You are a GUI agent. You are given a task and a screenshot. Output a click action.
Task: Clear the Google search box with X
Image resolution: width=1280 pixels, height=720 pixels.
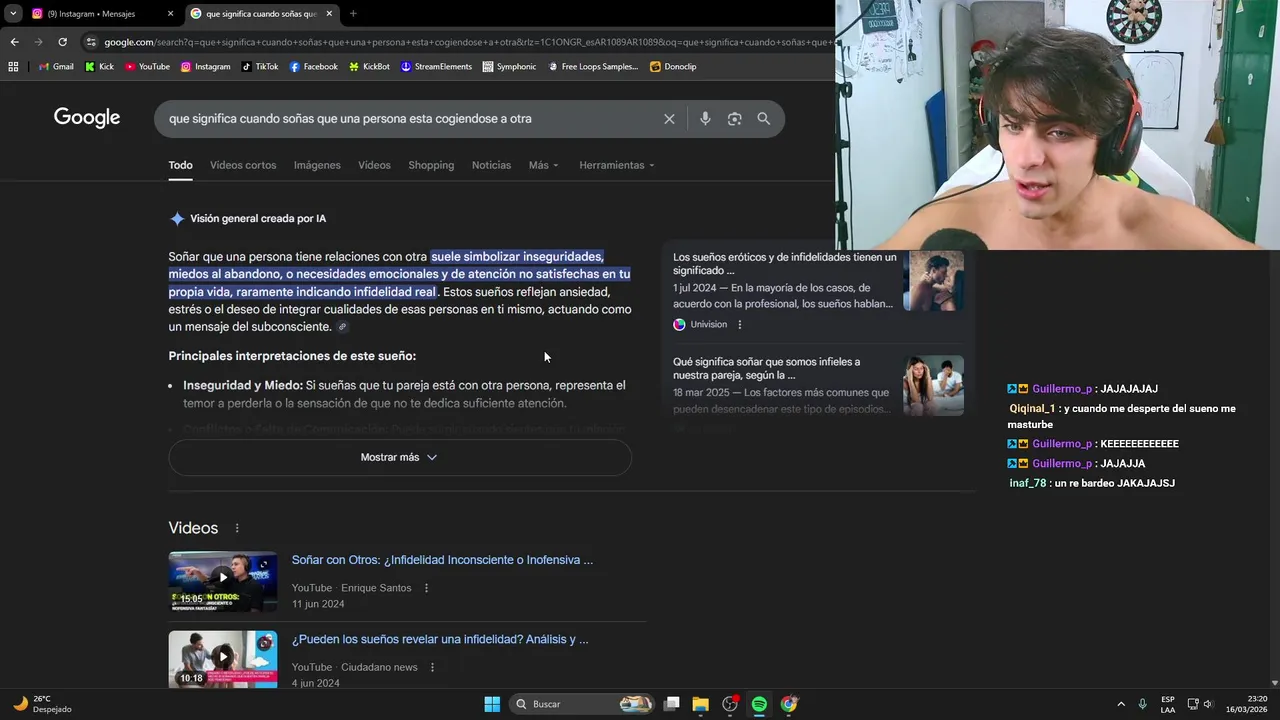point(669,119)
